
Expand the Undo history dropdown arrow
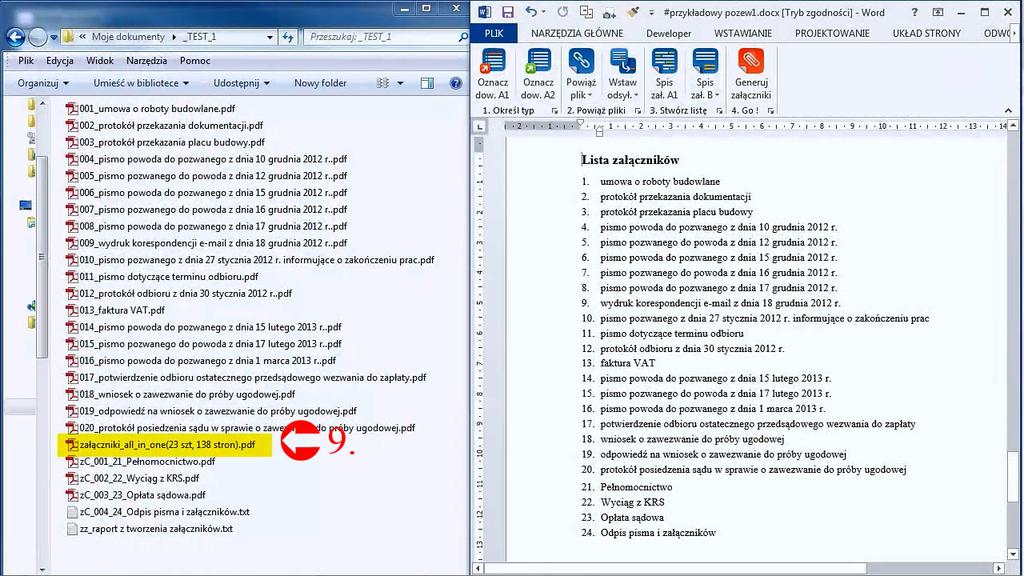pyautogui.click(x=543, y=12)
